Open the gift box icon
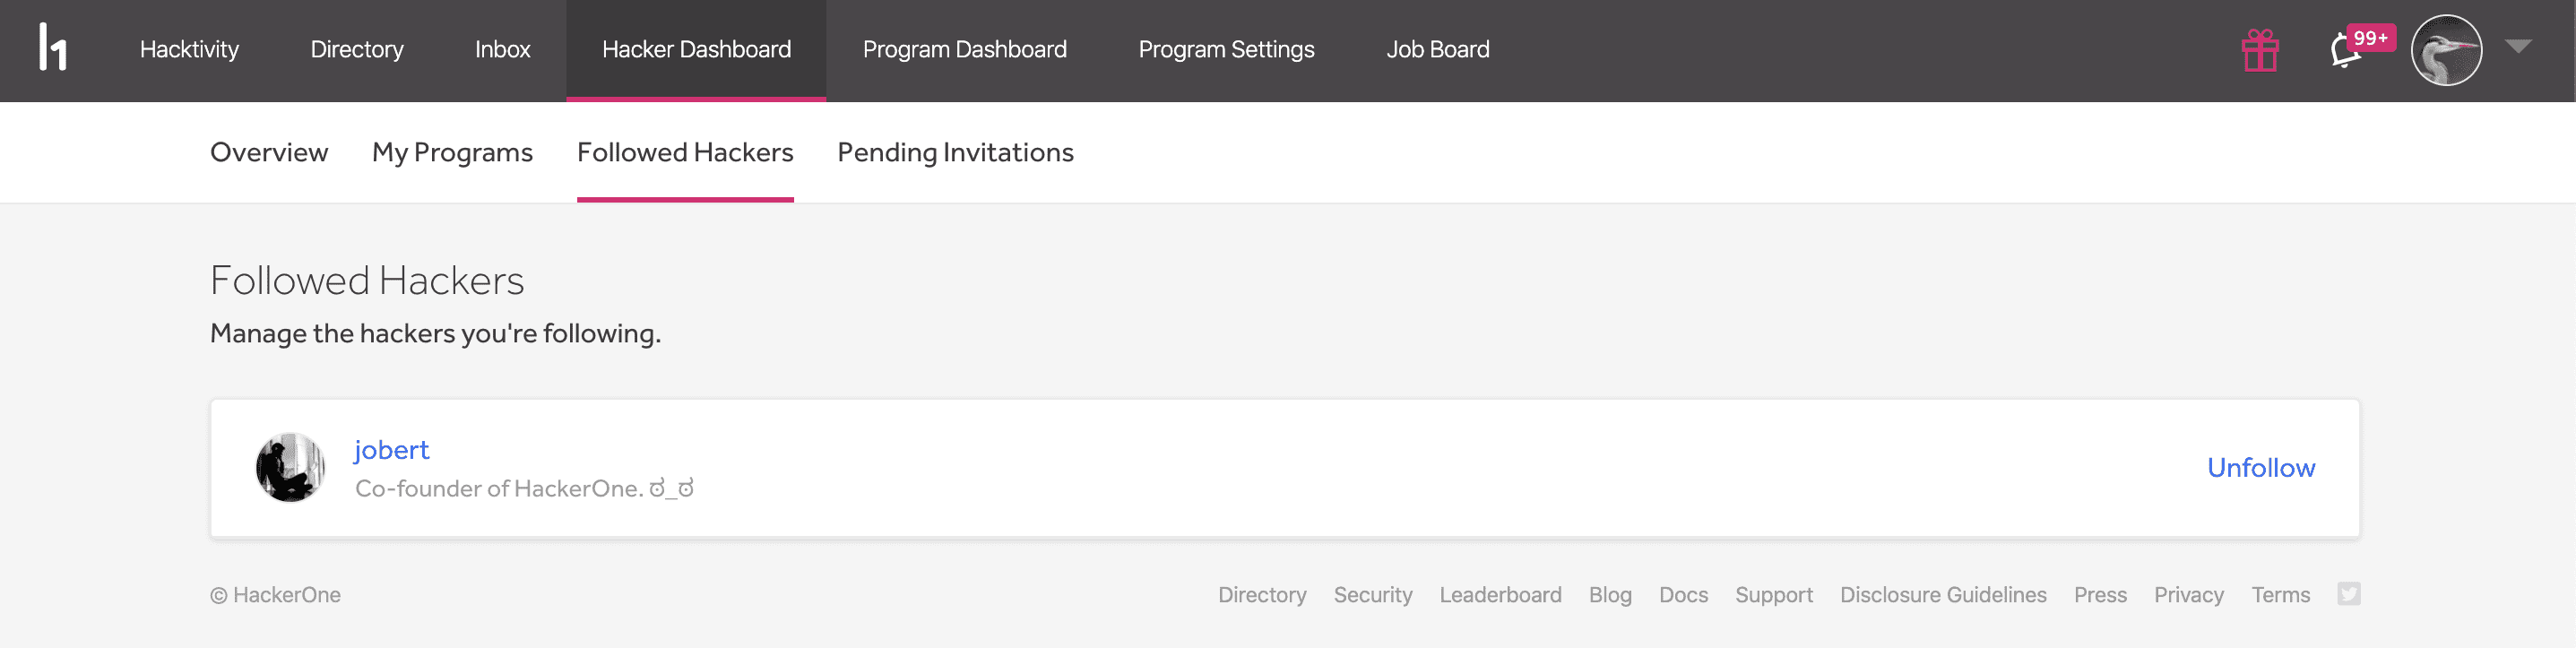2576x648 pixels. click(x=2259, y=50)
